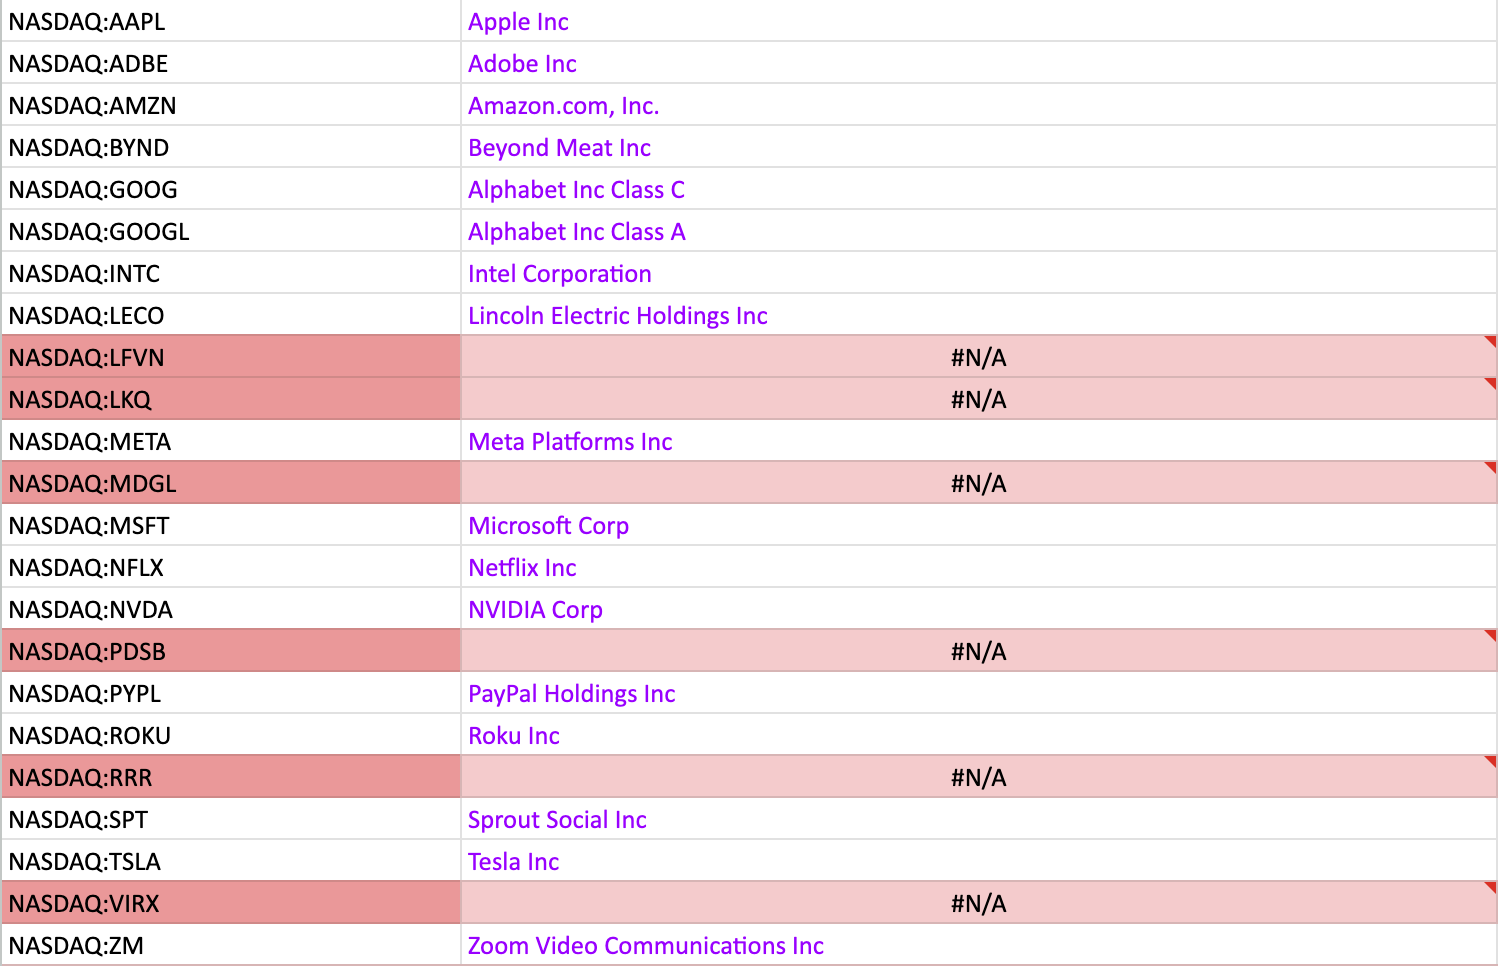Screen dimensions: 1498x966
Task: Select the #N/A cell beside NASDAQ:LFVN
Action: [x=978, y=357]
